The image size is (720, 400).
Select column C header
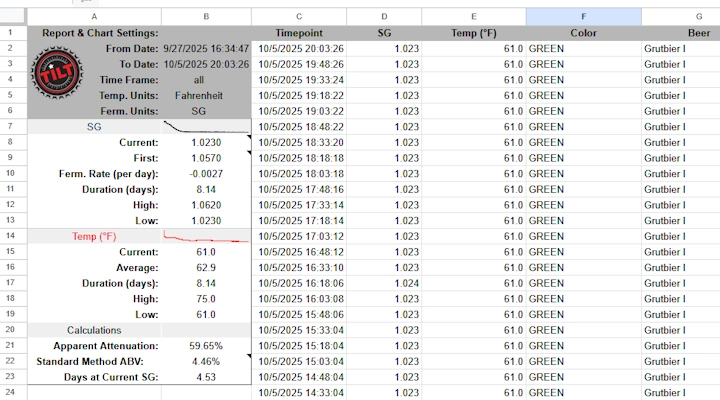299,17
